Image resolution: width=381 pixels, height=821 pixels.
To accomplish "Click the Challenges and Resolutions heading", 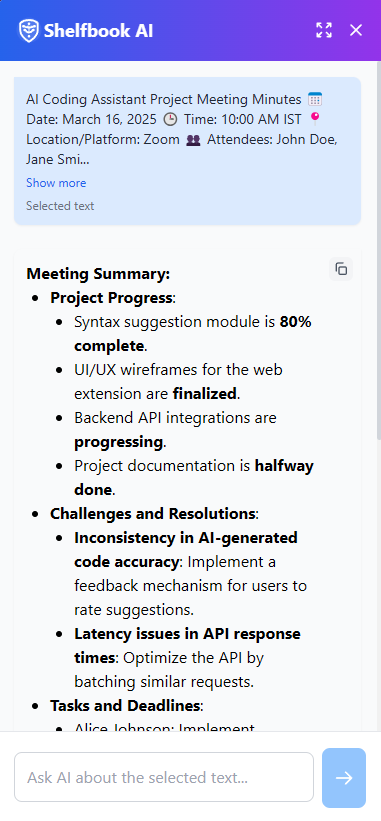I will click(x=153, y=514).
